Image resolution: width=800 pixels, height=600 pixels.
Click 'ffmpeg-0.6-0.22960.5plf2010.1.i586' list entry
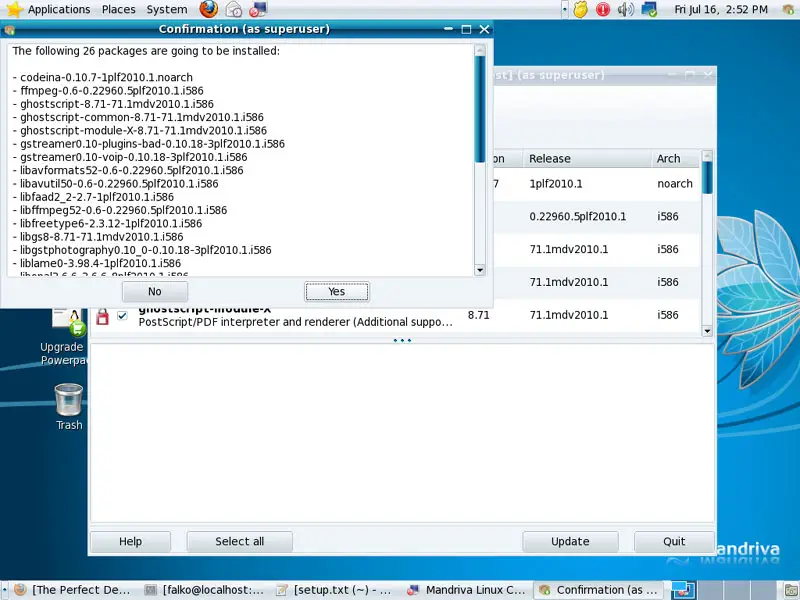[x=108, y=91]
